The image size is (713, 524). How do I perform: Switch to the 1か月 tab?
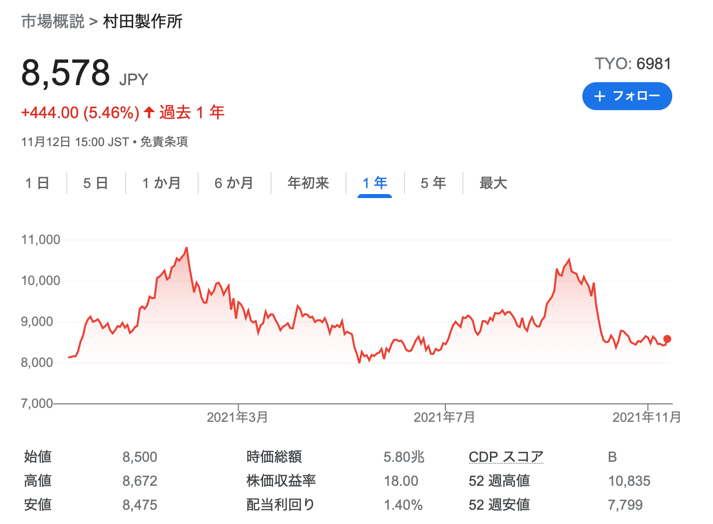point(161,183)
